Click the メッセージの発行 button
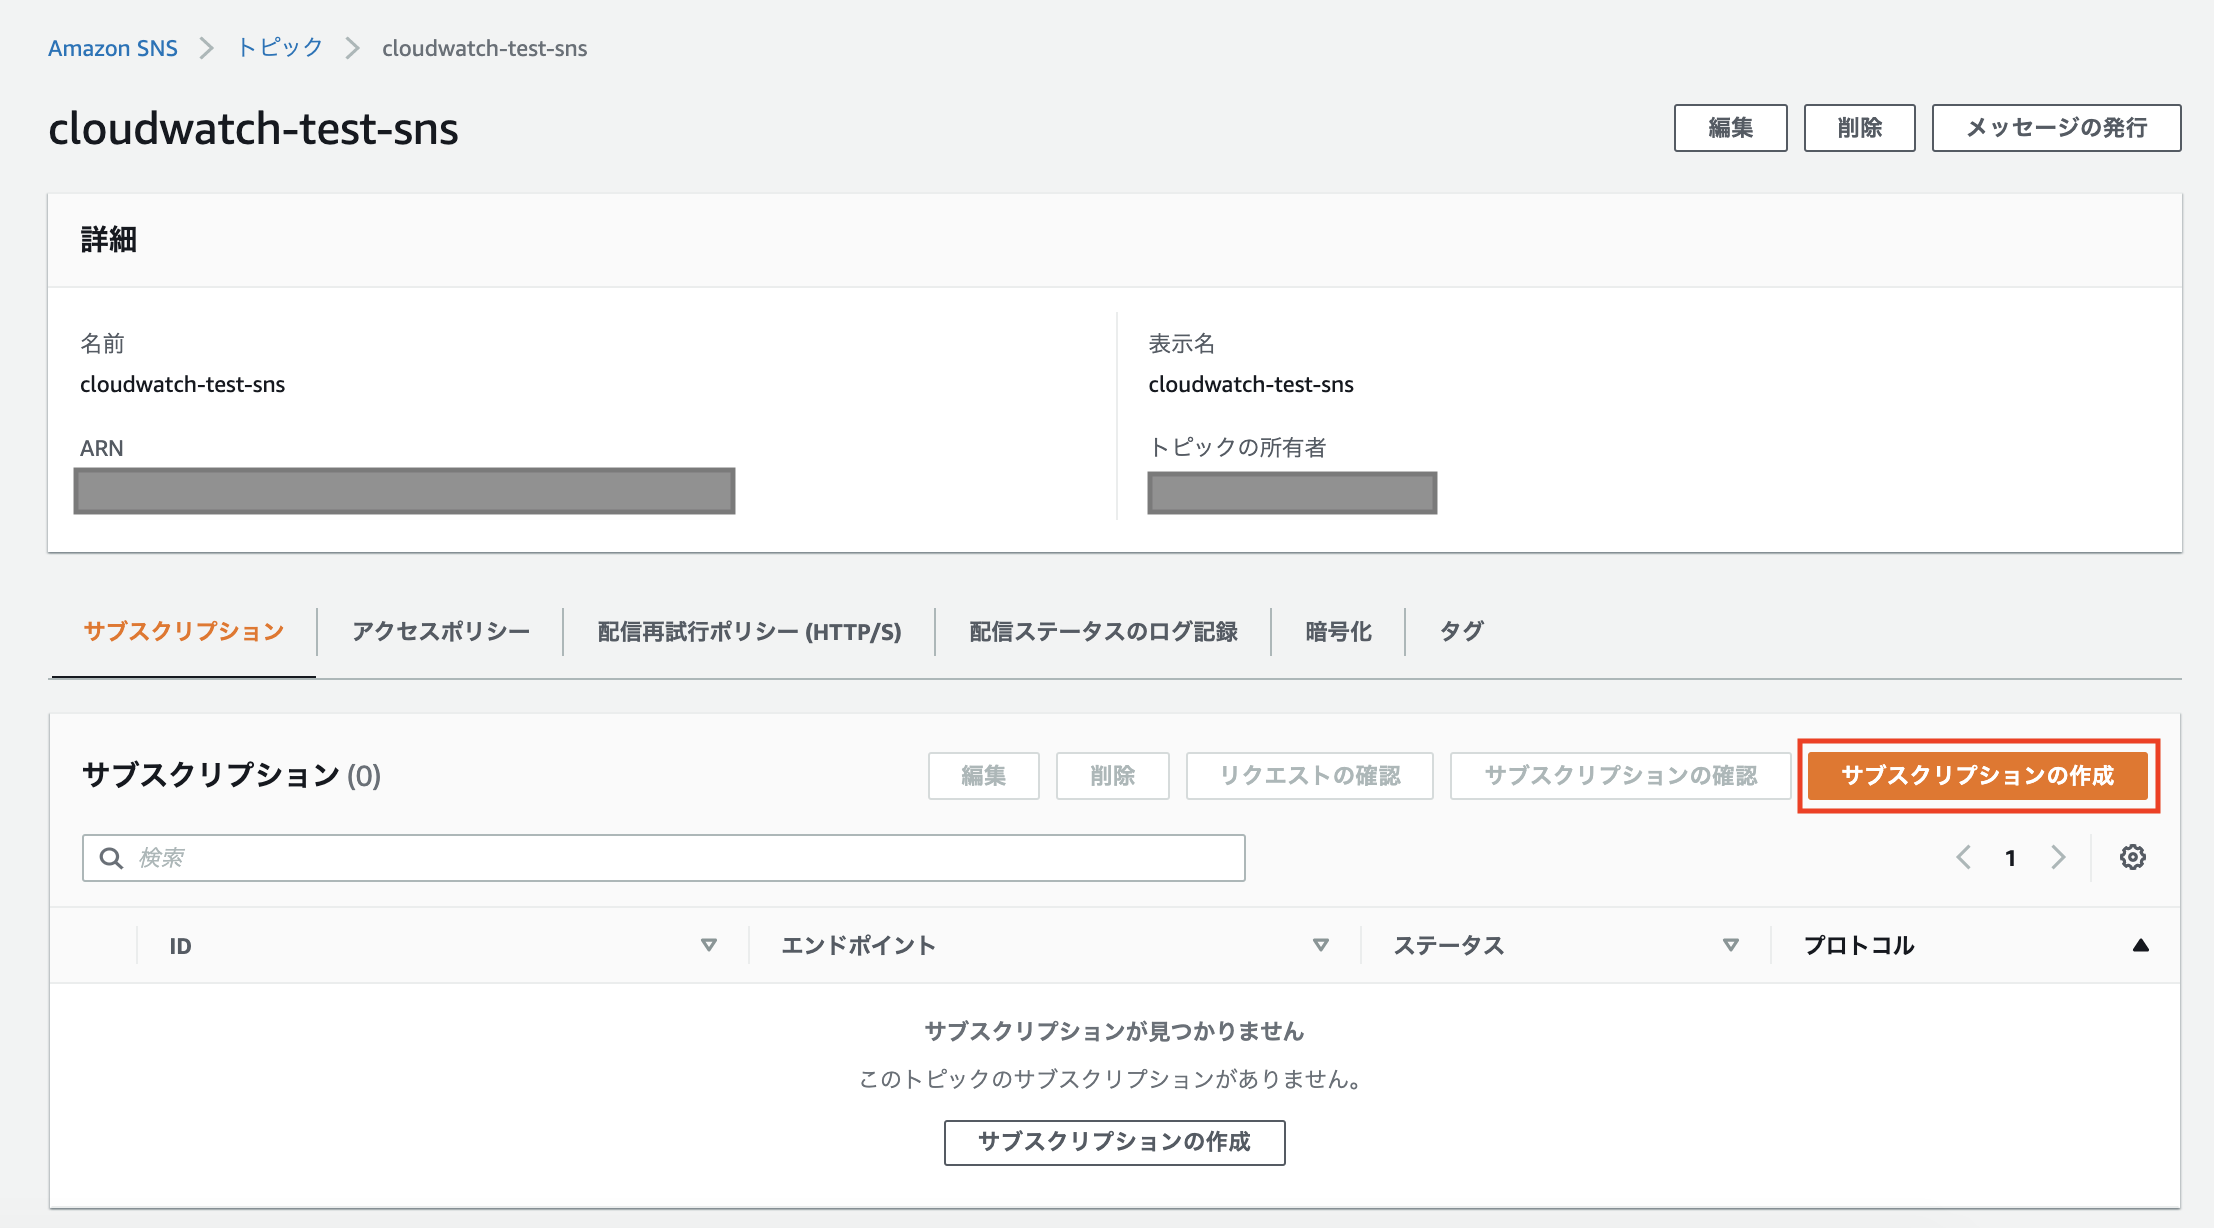This screenshot has width=2214, height=1228. click(x=2056, y=128)
